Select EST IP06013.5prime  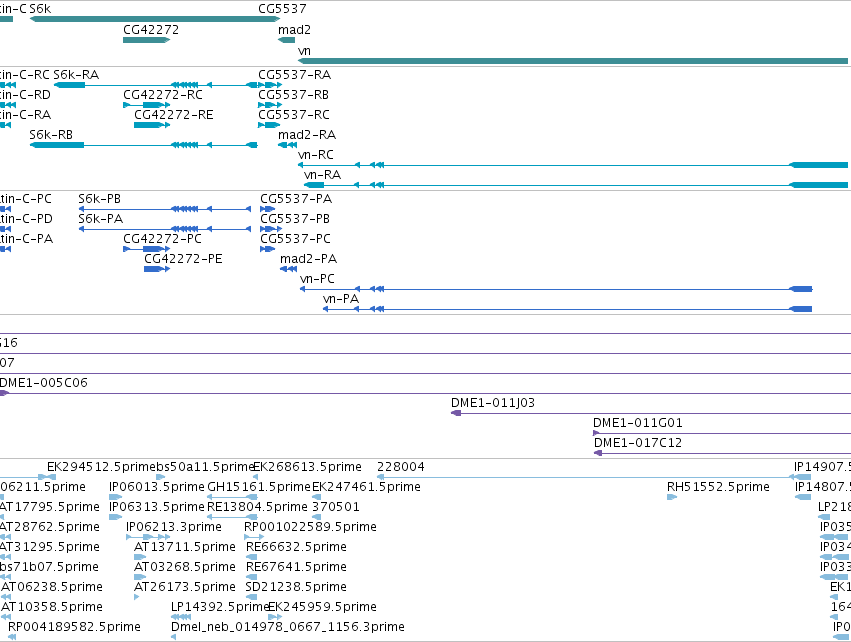pos(116,497)
